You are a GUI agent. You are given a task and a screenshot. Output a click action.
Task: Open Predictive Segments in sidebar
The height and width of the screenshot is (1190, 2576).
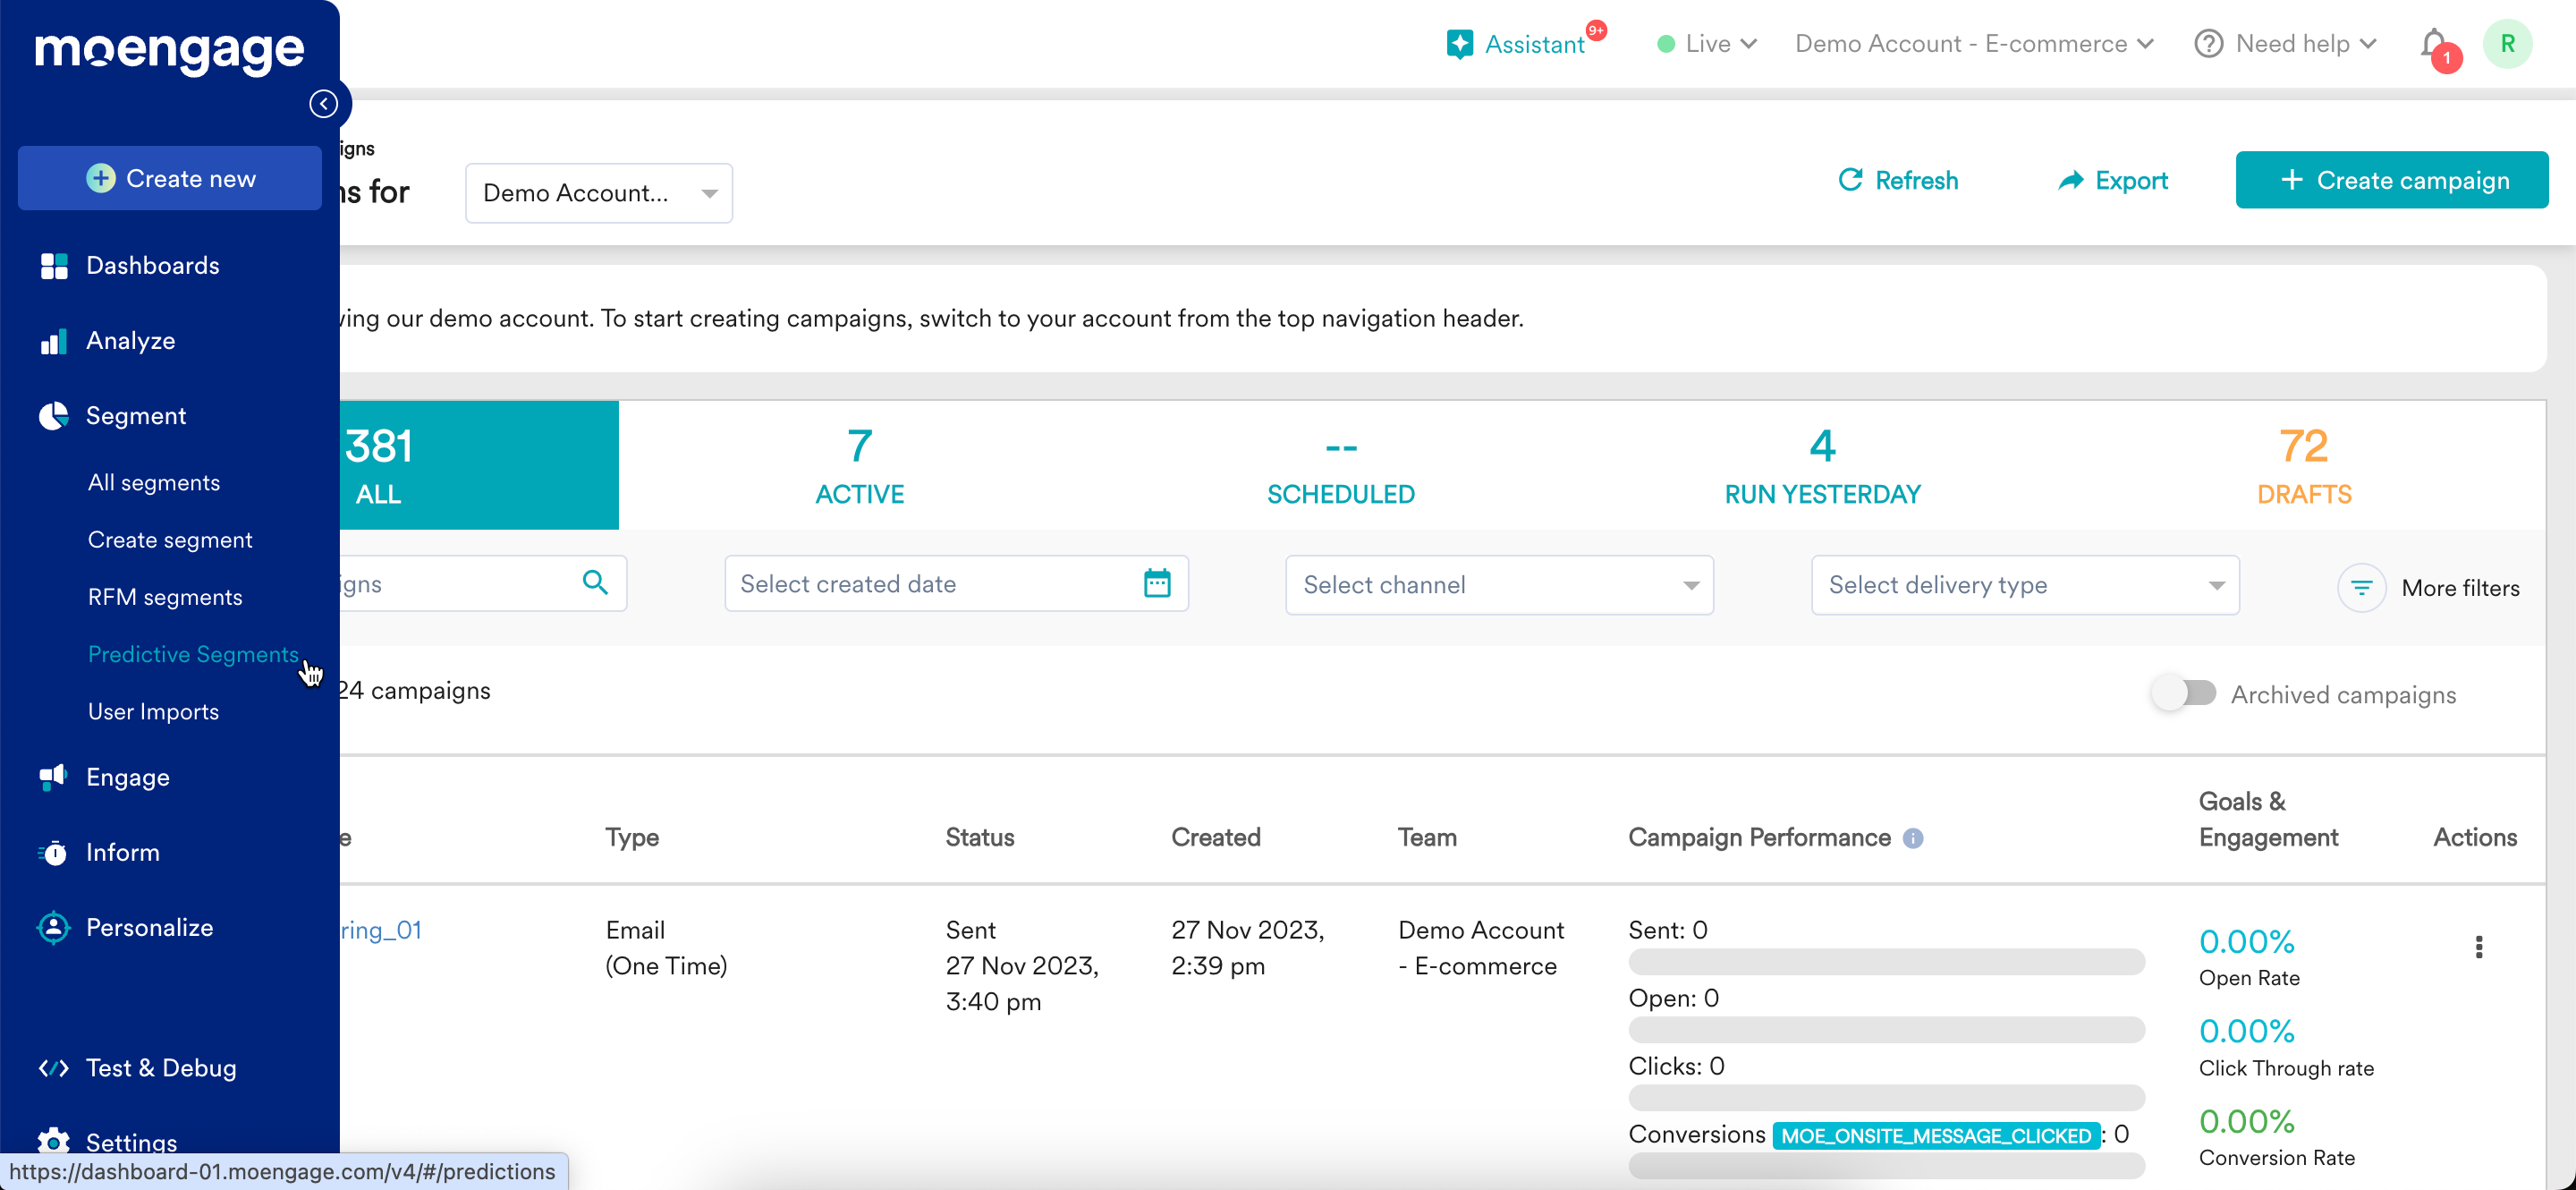point(193,654)
